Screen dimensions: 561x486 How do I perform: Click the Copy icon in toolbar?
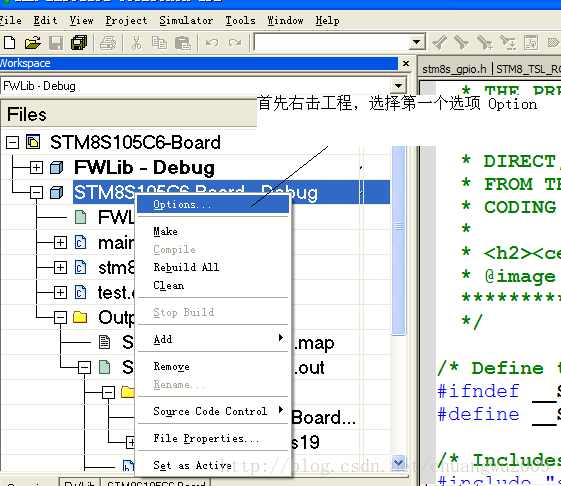[x=159, y=43]
